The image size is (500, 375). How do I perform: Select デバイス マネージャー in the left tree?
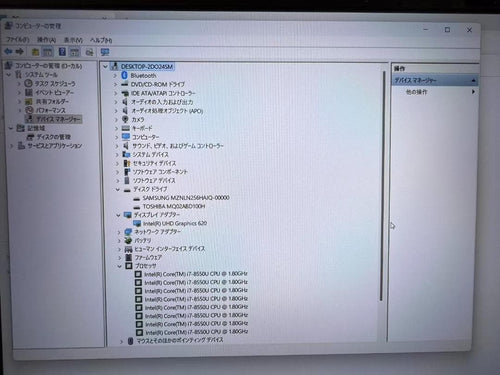[x=58, y=119]
